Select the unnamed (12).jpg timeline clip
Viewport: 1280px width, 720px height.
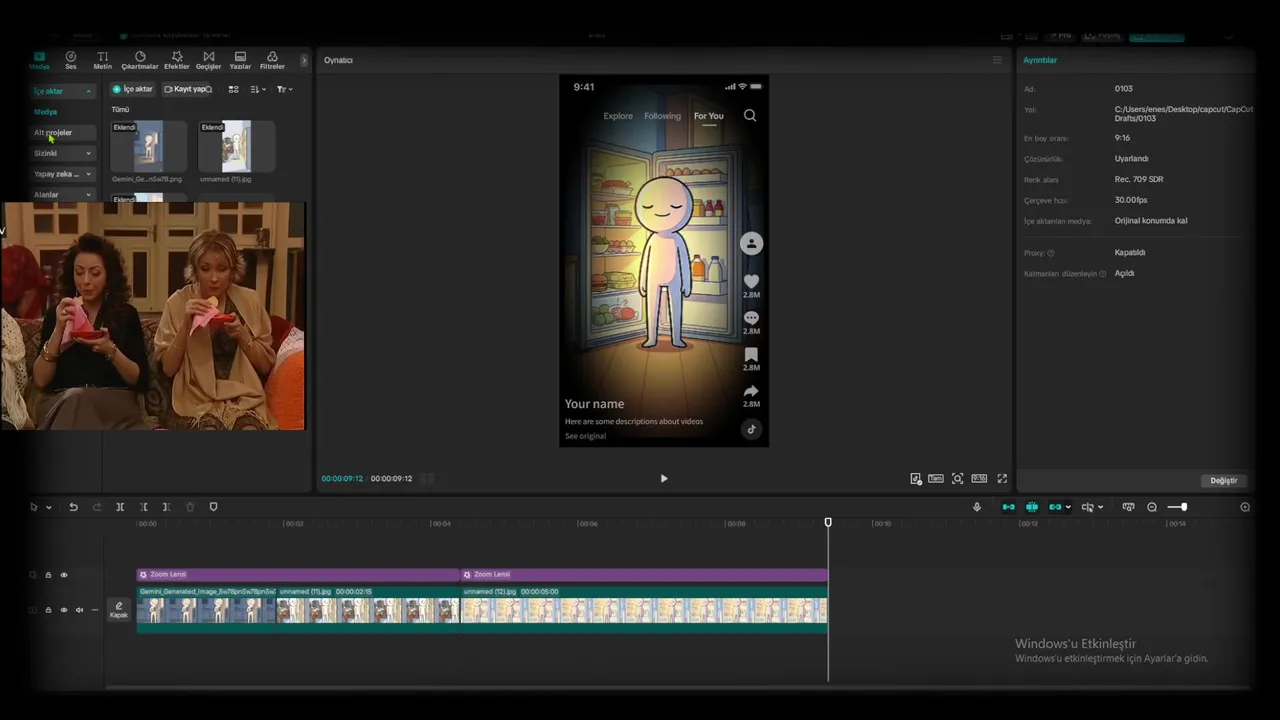tap(644, 609)
